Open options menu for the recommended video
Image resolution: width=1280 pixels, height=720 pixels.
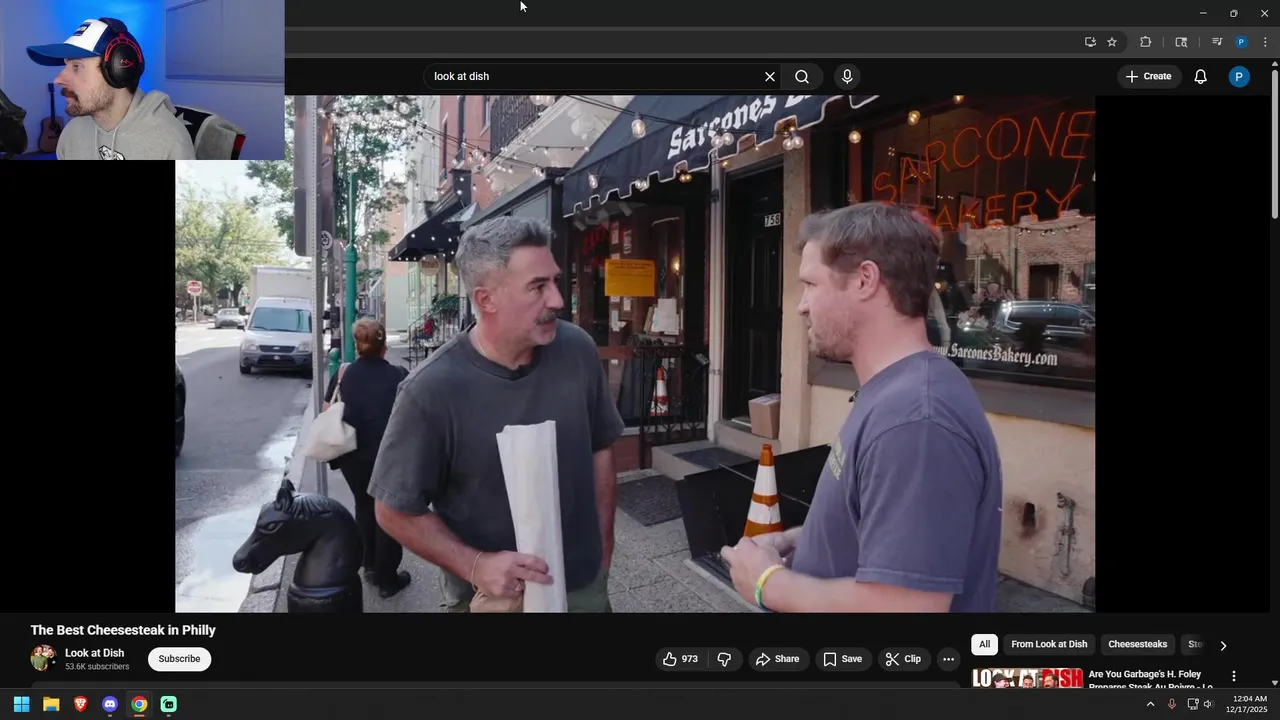1233,677
